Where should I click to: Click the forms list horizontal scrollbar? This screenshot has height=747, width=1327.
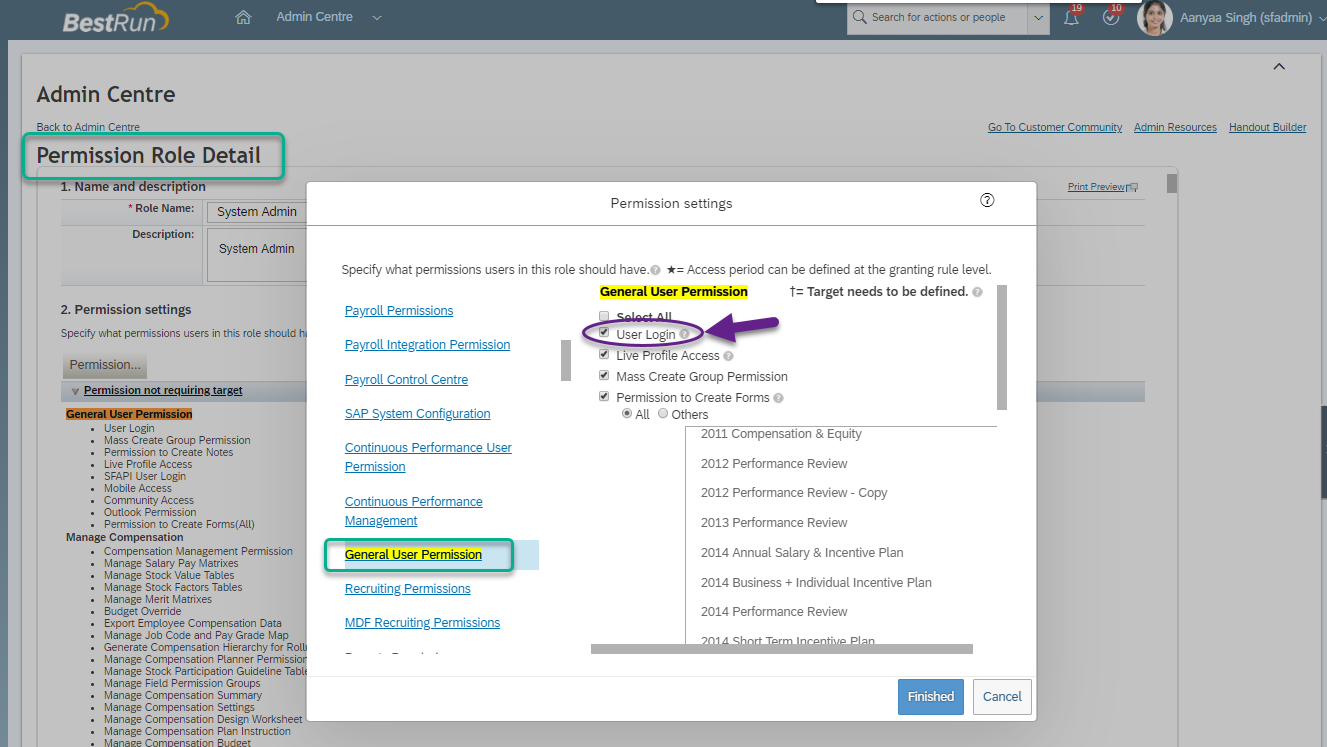(x=781, y=649)
